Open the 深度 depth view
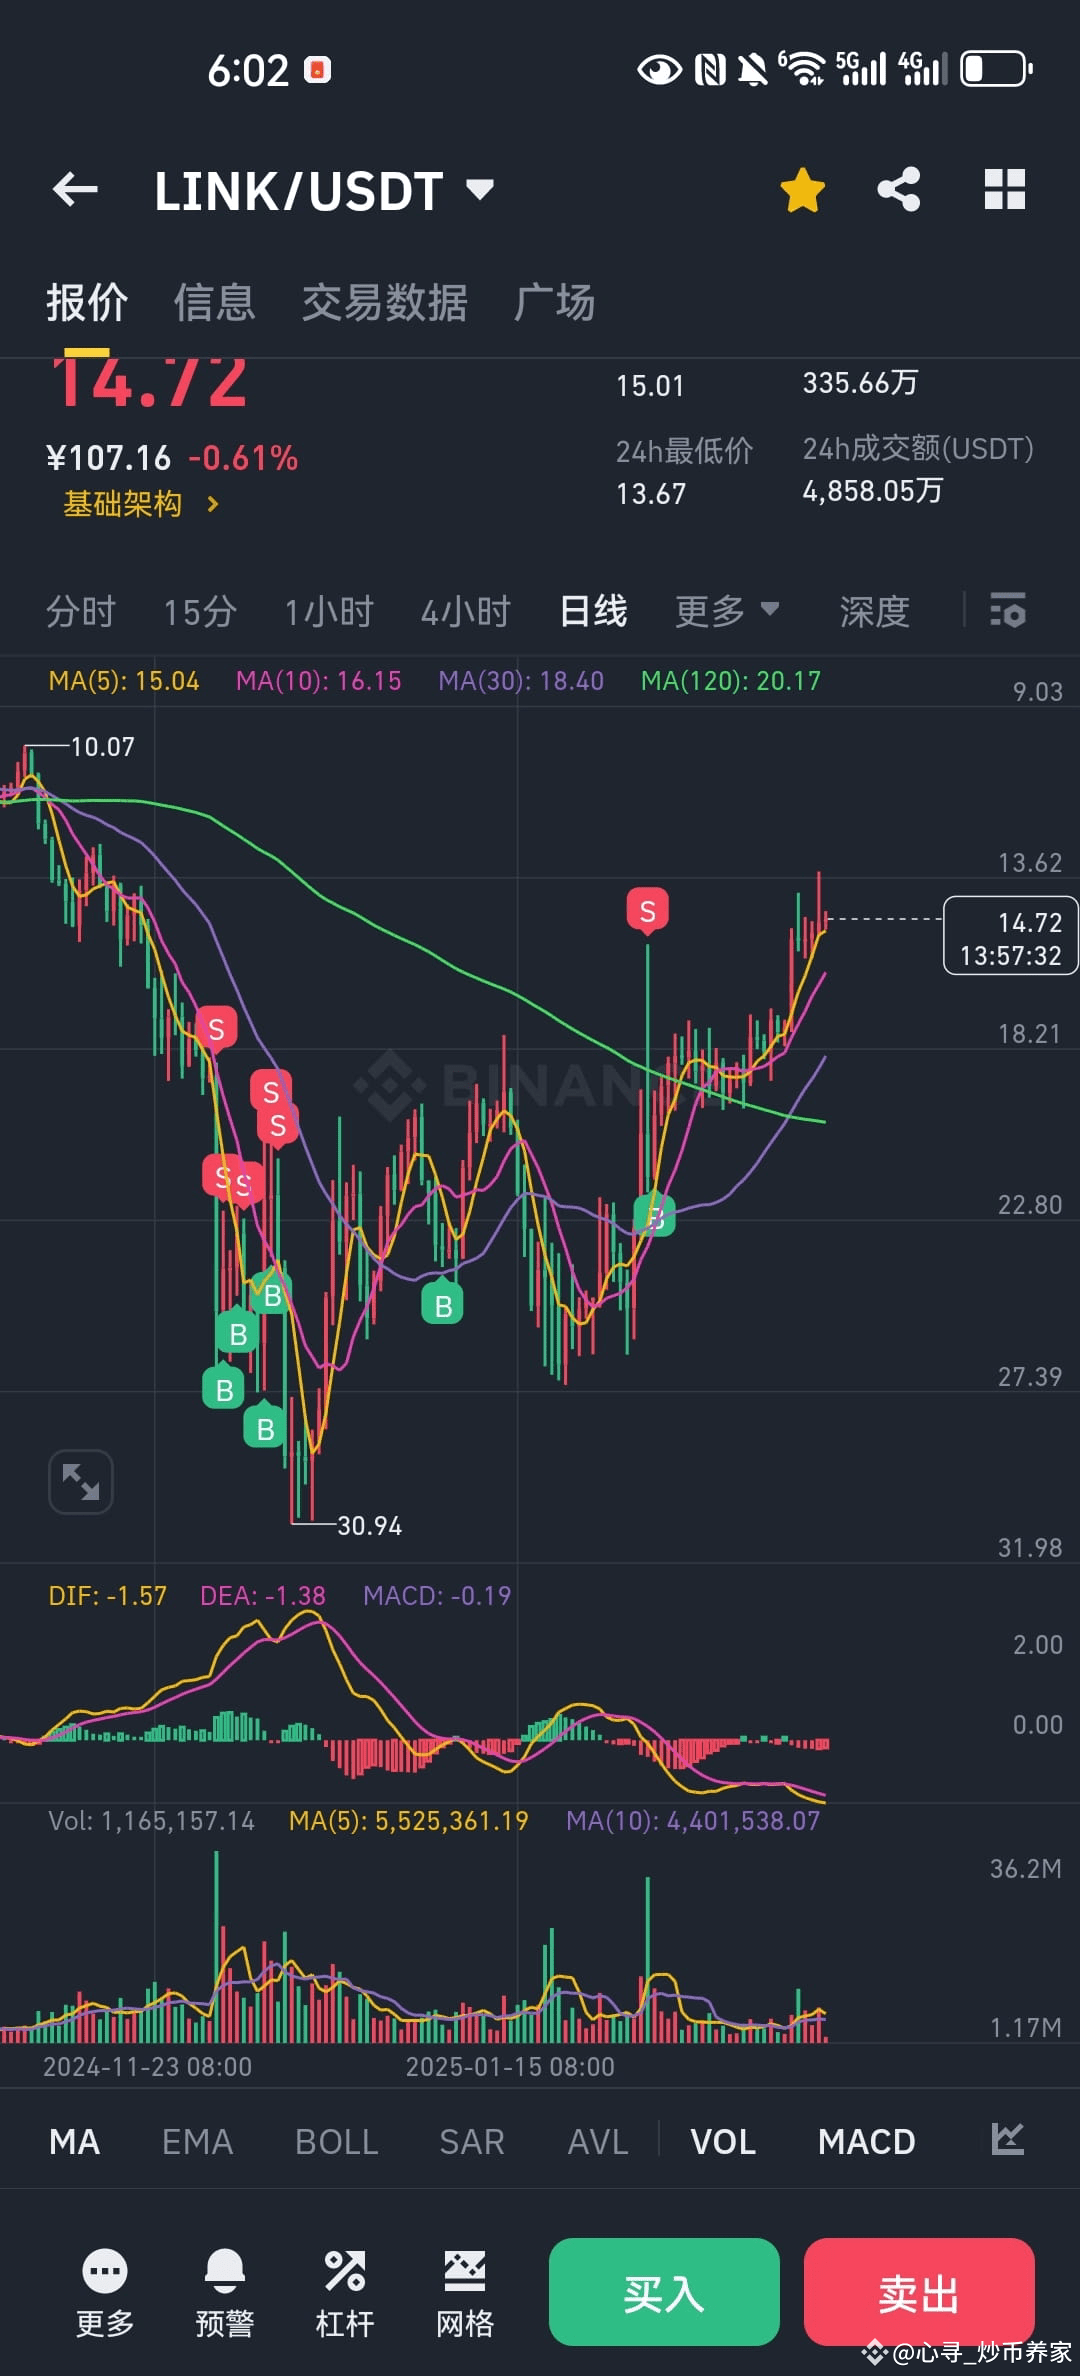Screen dimensions: 1080x2376 pos(875,611)
